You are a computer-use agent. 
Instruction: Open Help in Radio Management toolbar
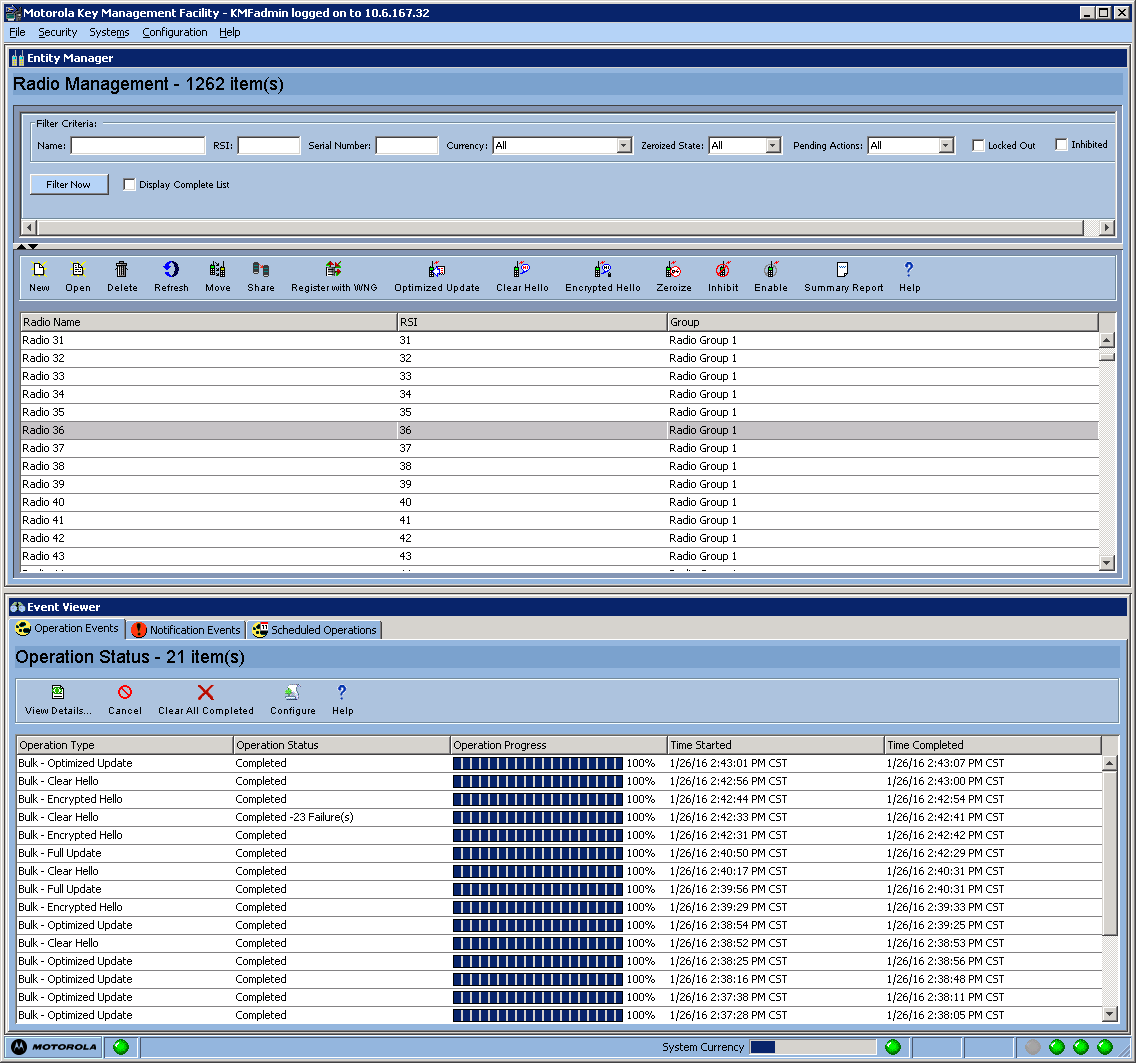[909, 277]
